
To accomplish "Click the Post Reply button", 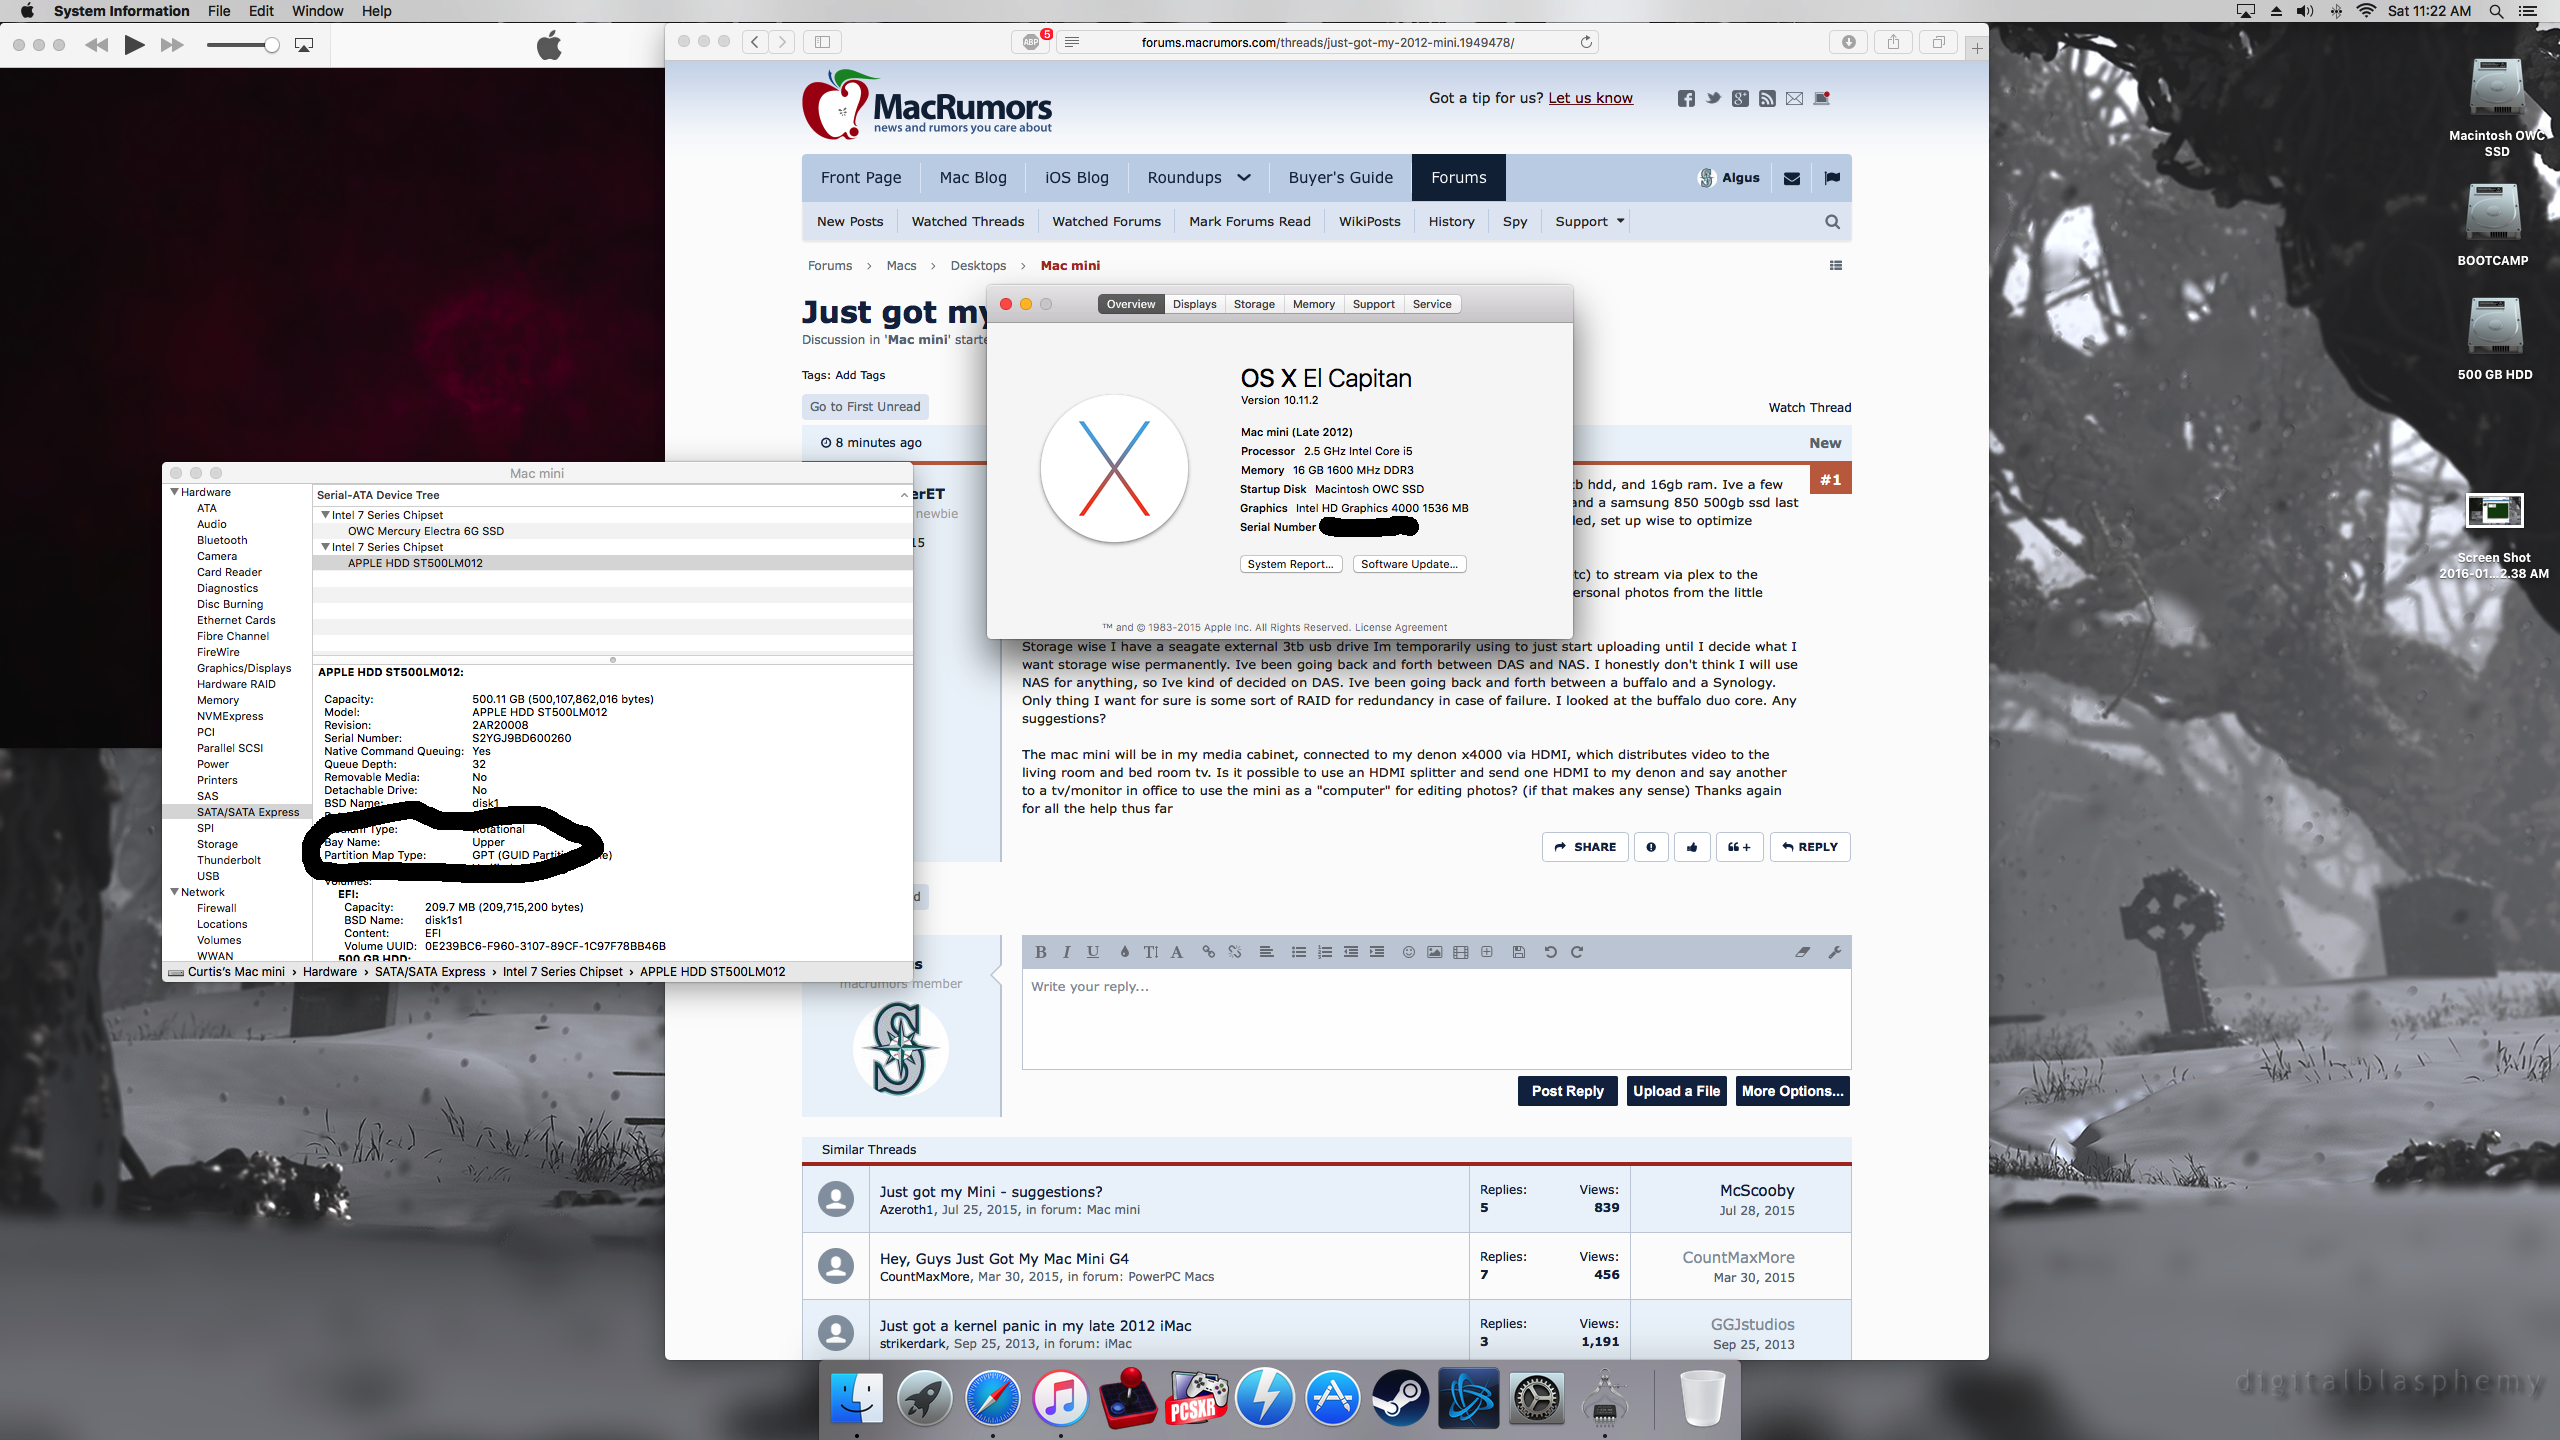I will click(1567, 1091).
